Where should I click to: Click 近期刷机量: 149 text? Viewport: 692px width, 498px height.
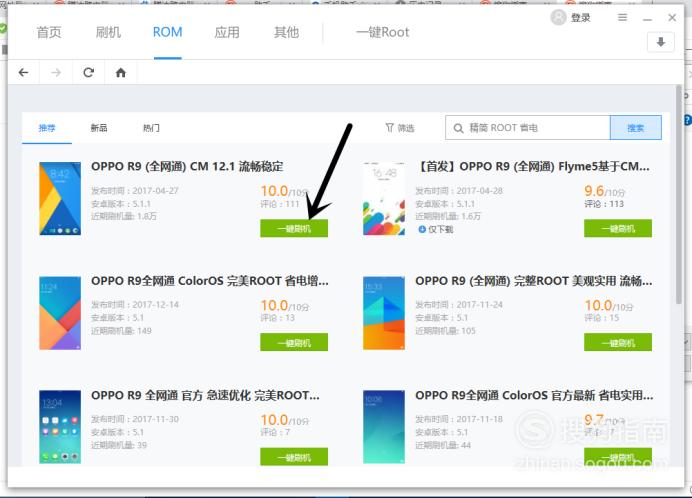[121, 331]
